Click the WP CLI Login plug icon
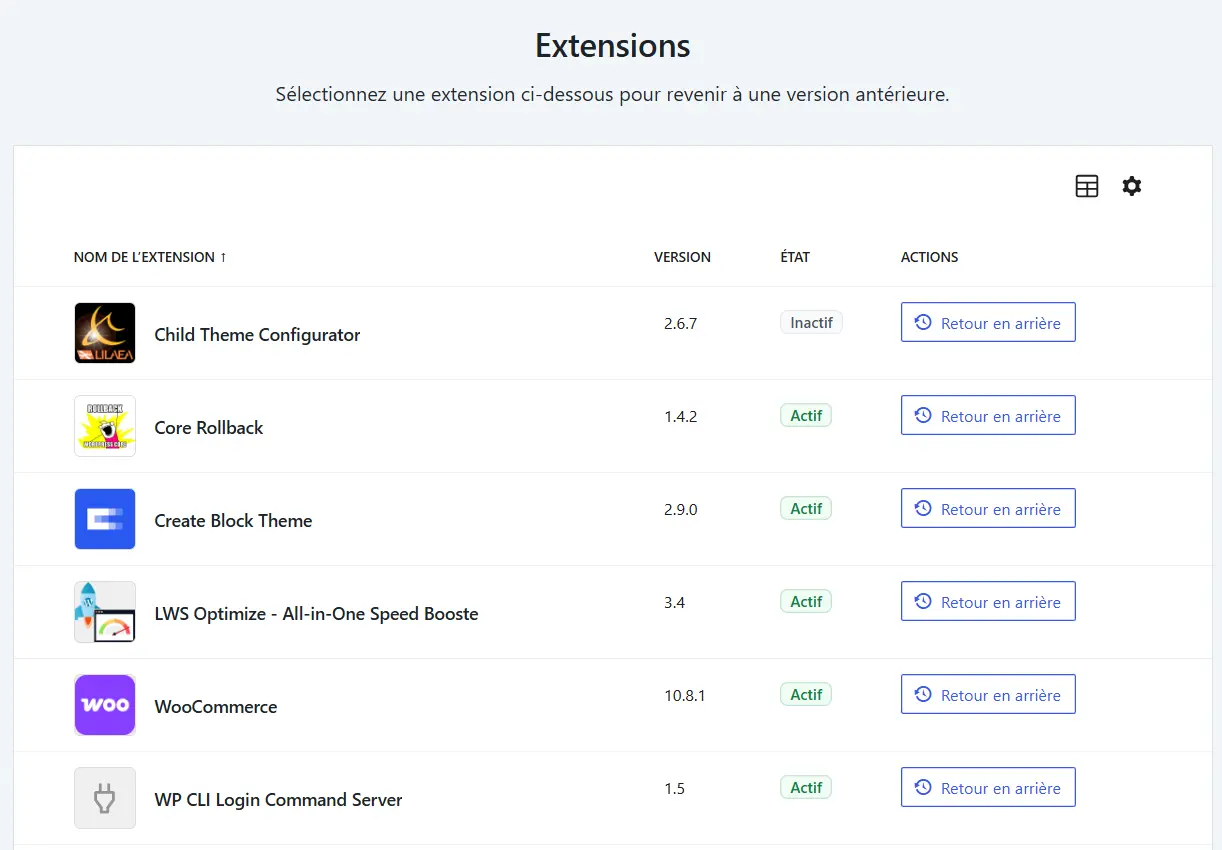Screen dimensions: 1222x850 105,798
